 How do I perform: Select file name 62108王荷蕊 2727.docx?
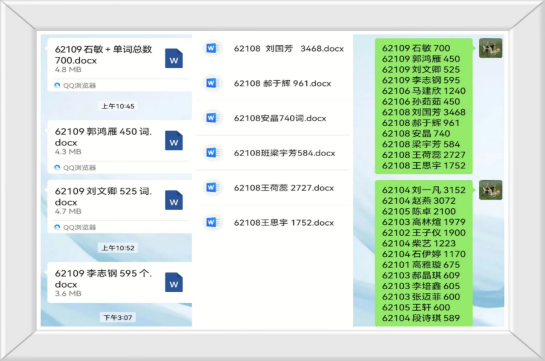point(284,188)
